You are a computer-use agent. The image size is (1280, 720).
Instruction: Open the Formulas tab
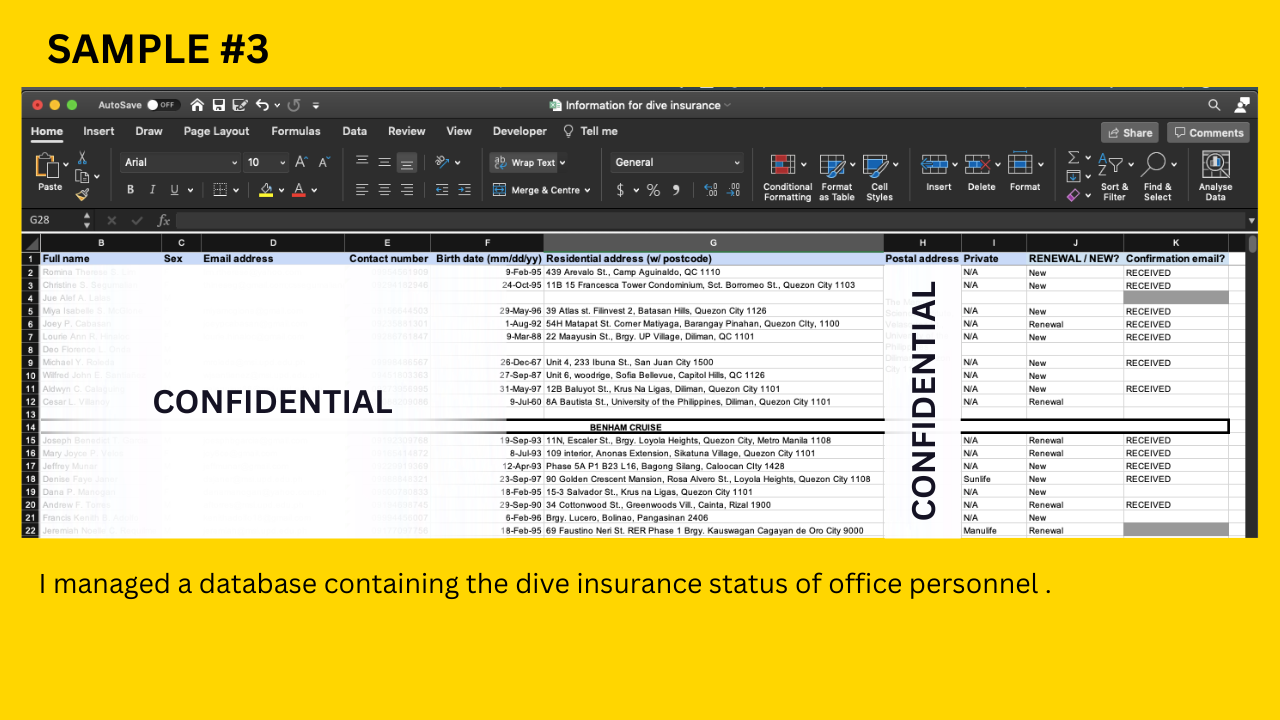[x=296, y=131]
